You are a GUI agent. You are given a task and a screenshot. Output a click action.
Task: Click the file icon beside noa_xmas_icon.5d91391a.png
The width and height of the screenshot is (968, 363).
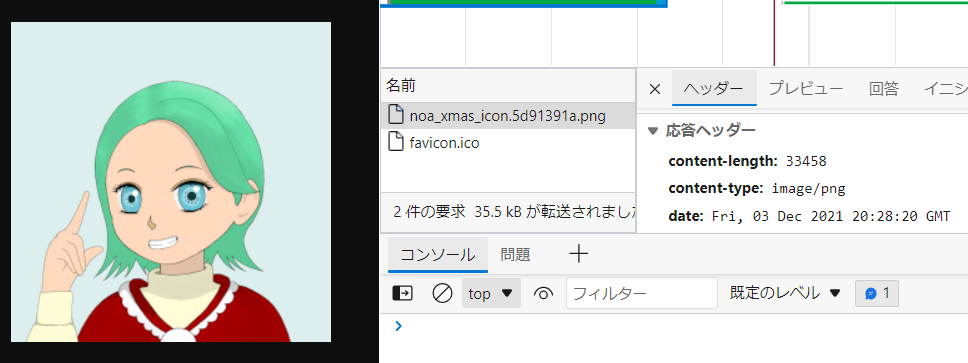[x=395, y=115]
